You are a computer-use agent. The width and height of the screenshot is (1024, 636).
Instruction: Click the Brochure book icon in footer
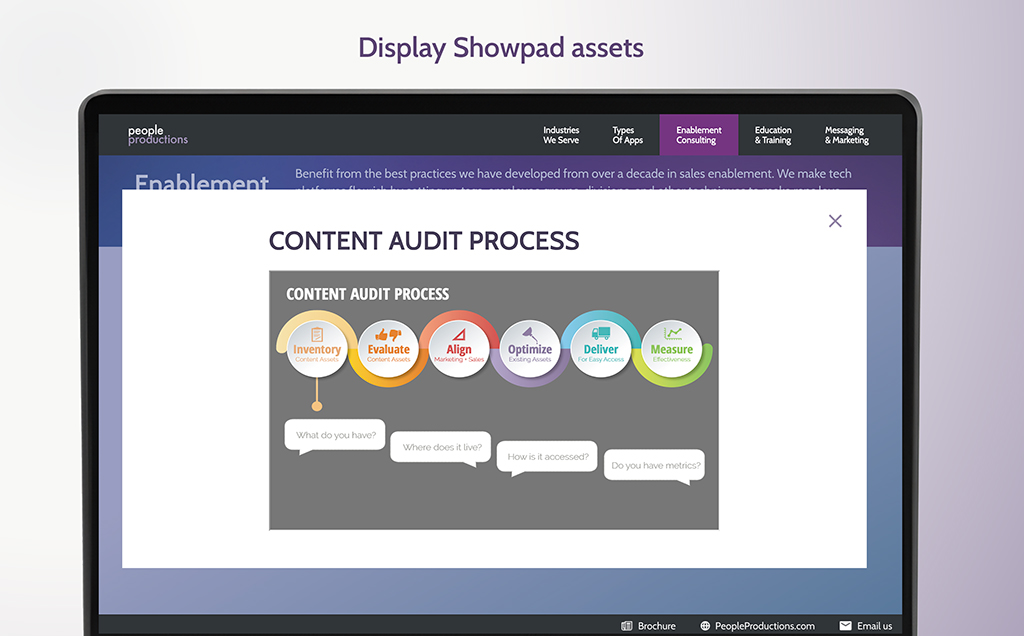627,626
